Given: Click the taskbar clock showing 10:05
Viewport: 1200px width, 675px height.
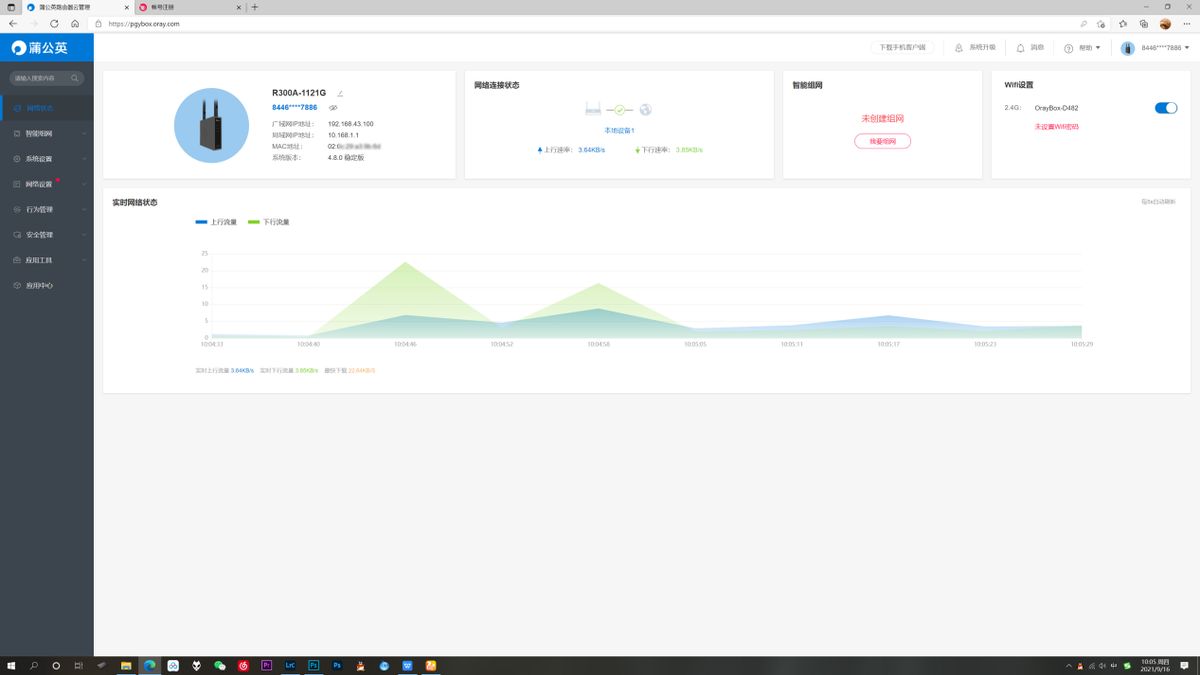Looking at the screenshot, I should pos(1154,665).
